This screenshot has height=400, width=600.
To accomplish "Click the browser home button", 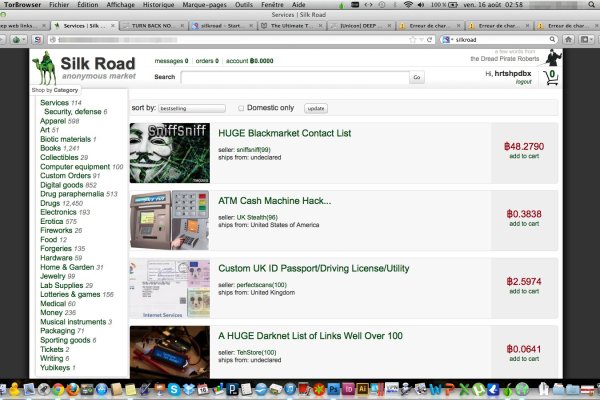I will coord(569,39).
